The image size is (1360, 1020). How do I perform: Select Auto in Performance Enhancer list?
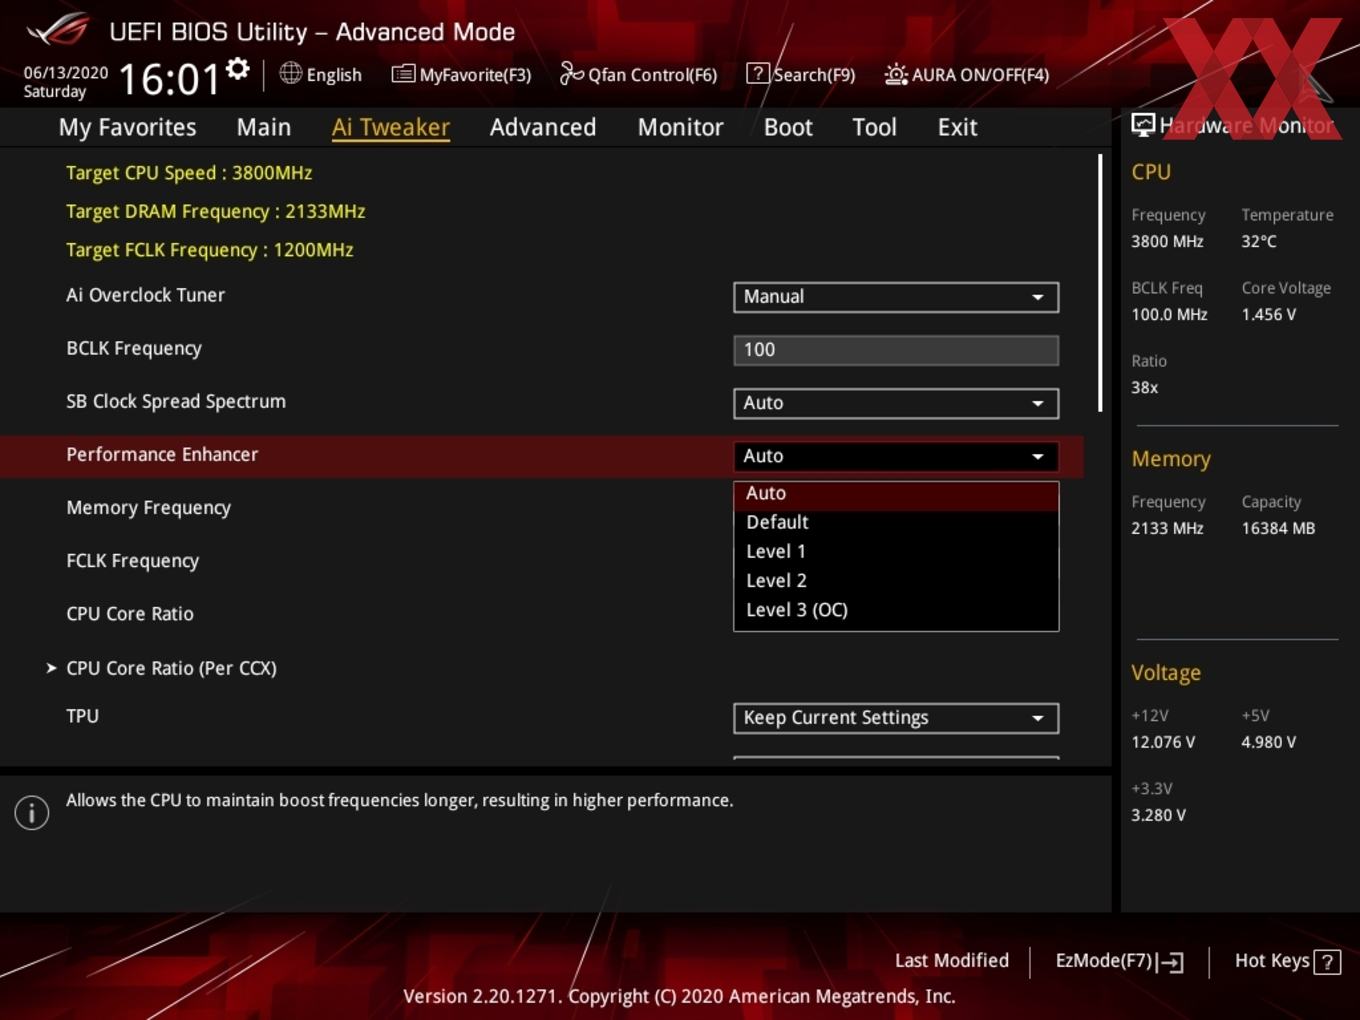tap(896, 493)
